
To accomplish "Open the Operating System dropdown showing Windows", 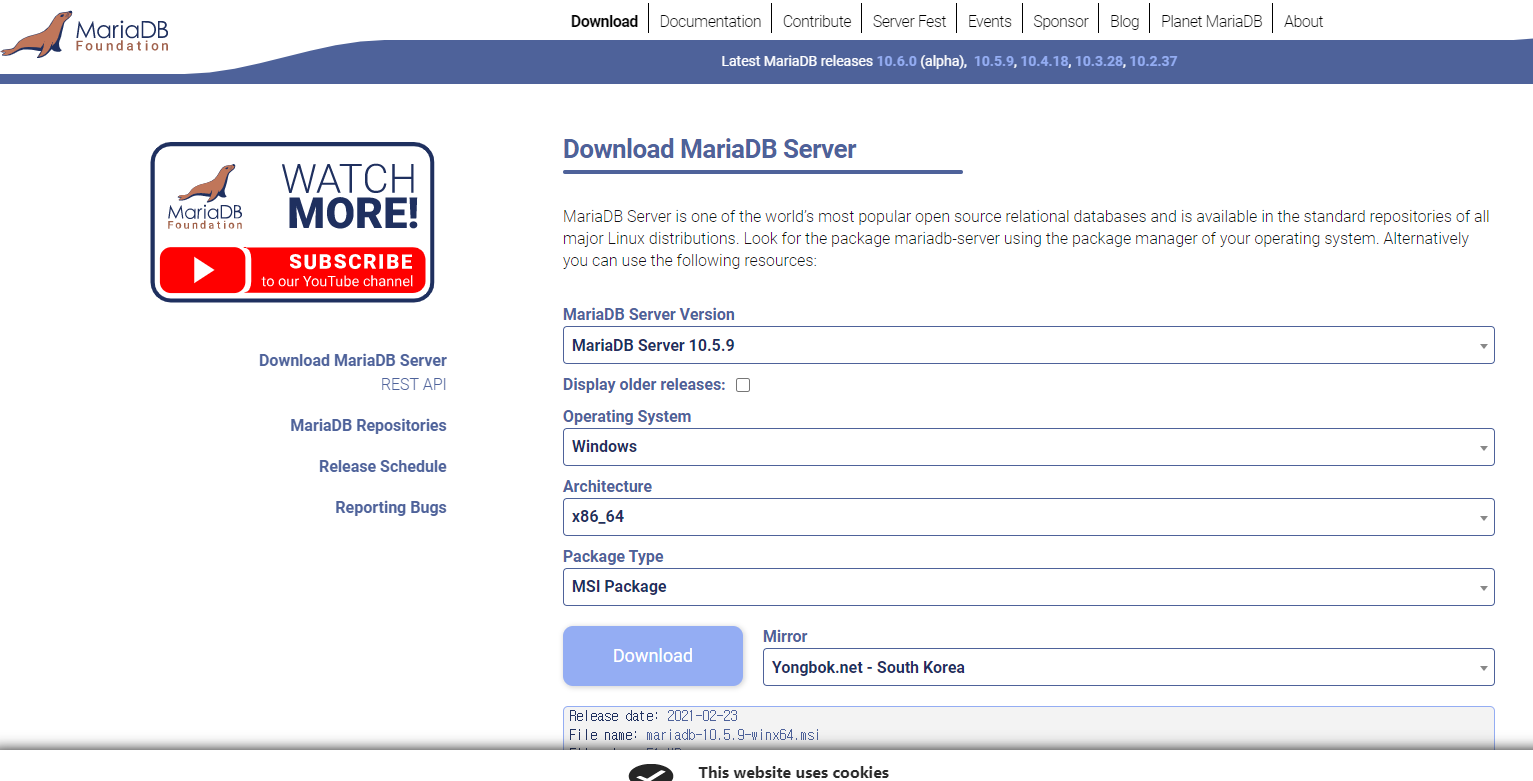I will [1028, 447].
